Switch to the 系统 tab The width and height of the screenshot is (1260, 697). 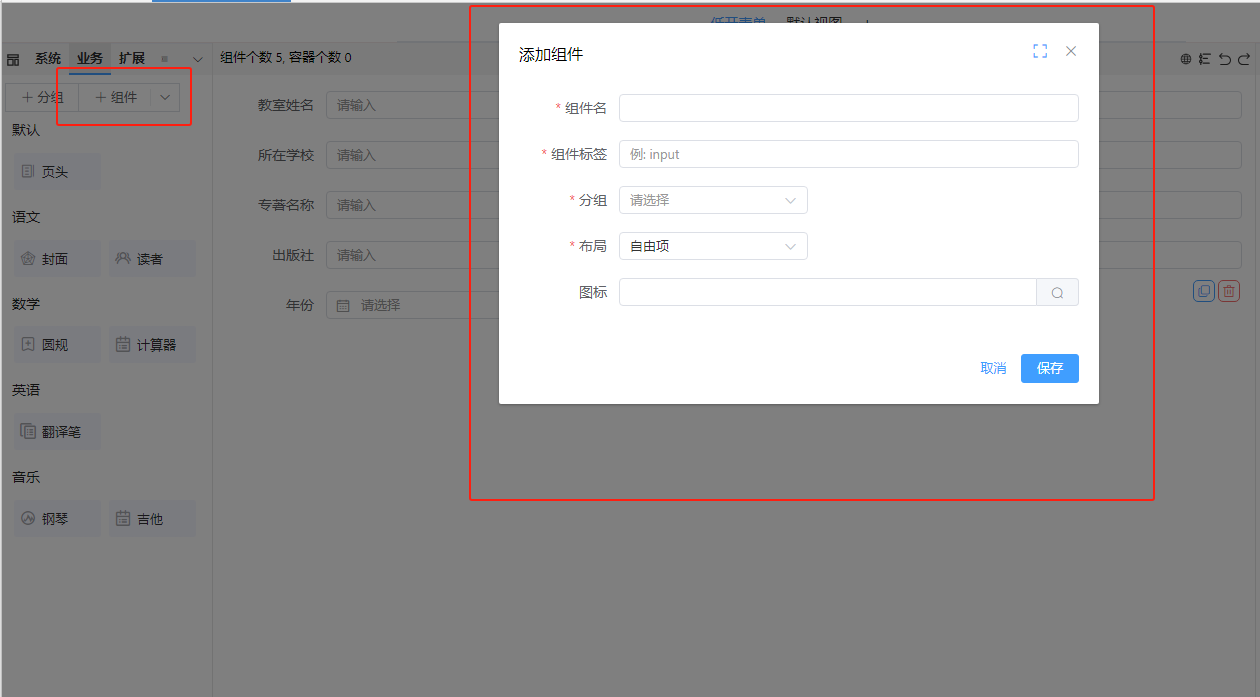coord(48,58)
